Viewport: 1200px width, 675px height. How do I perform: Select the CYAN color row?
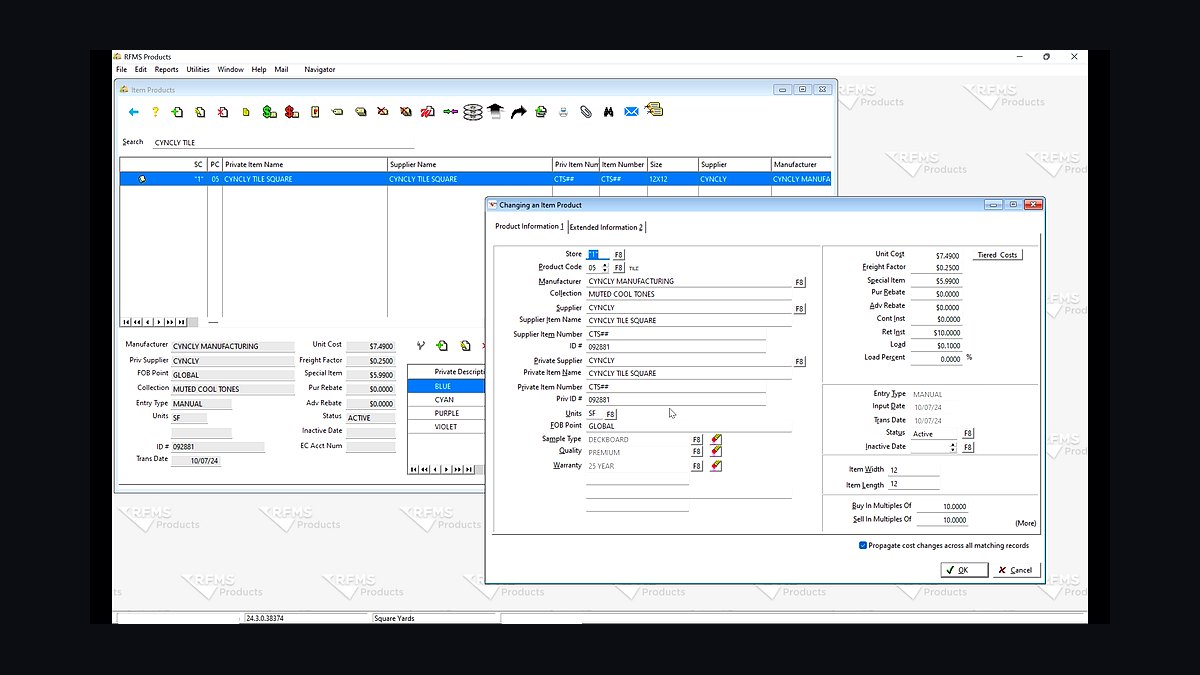pyautogui.click(x=446, y=400)
